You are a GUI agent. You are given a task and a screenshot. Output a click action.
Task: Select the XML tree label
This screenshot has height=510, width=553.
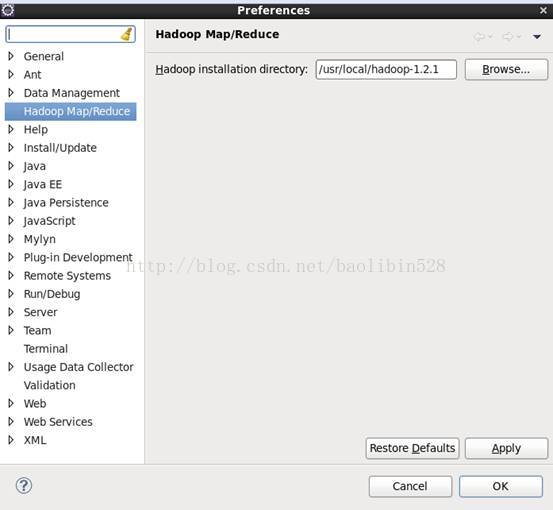(35, 440)
